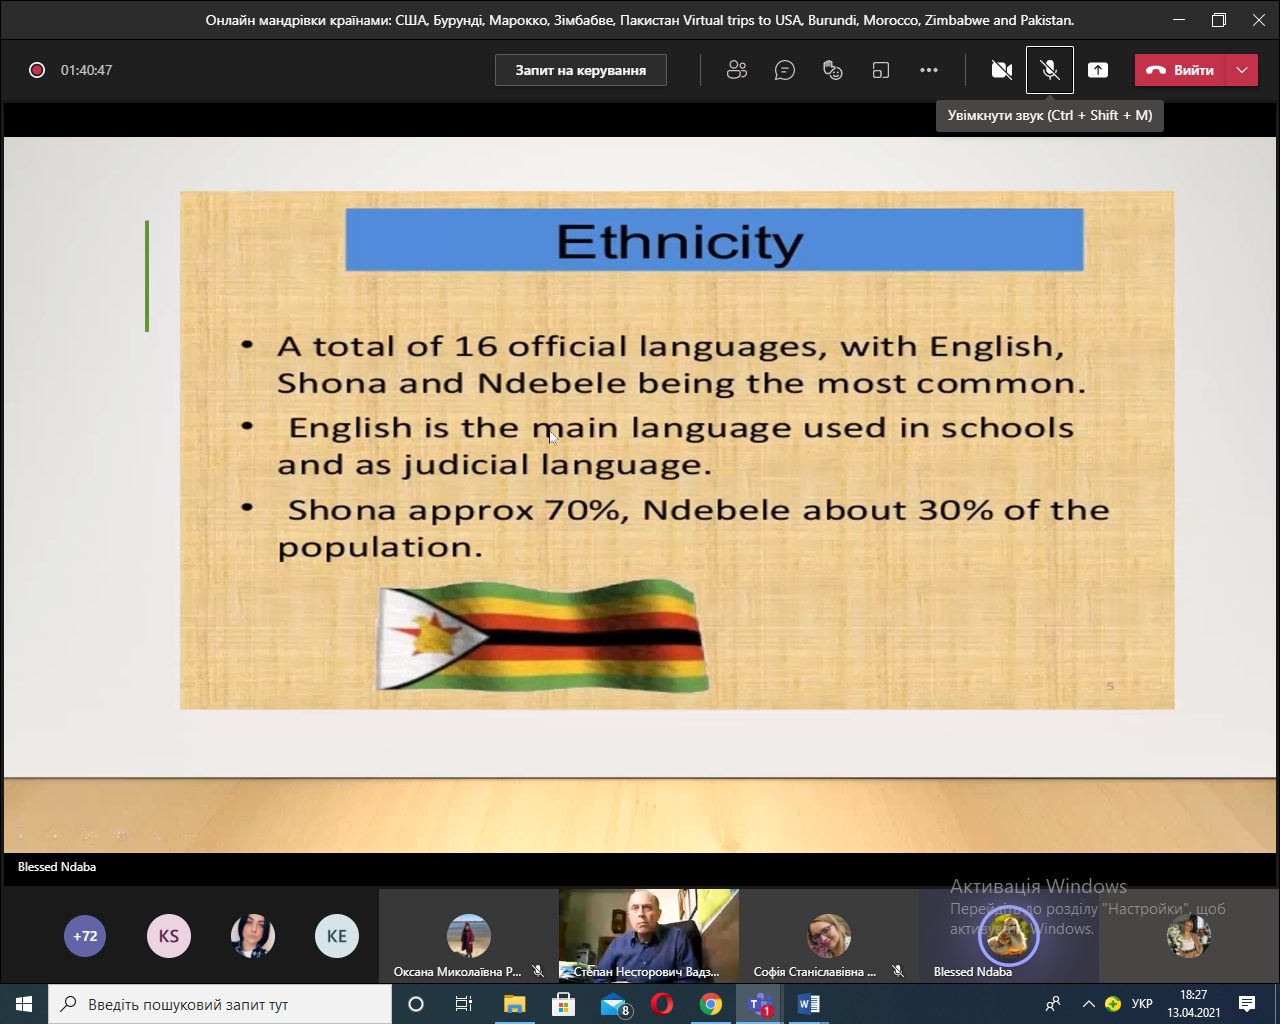Click the red Вийти leave button
This screenshot has width=1280, height=1024.
[1181, 70]
